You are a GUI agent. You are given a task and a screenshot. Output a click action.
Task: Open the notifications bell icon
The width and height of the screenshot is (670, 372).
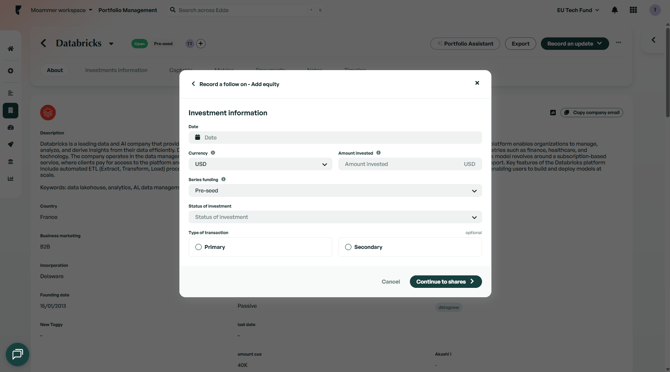(x=614, y=10)
